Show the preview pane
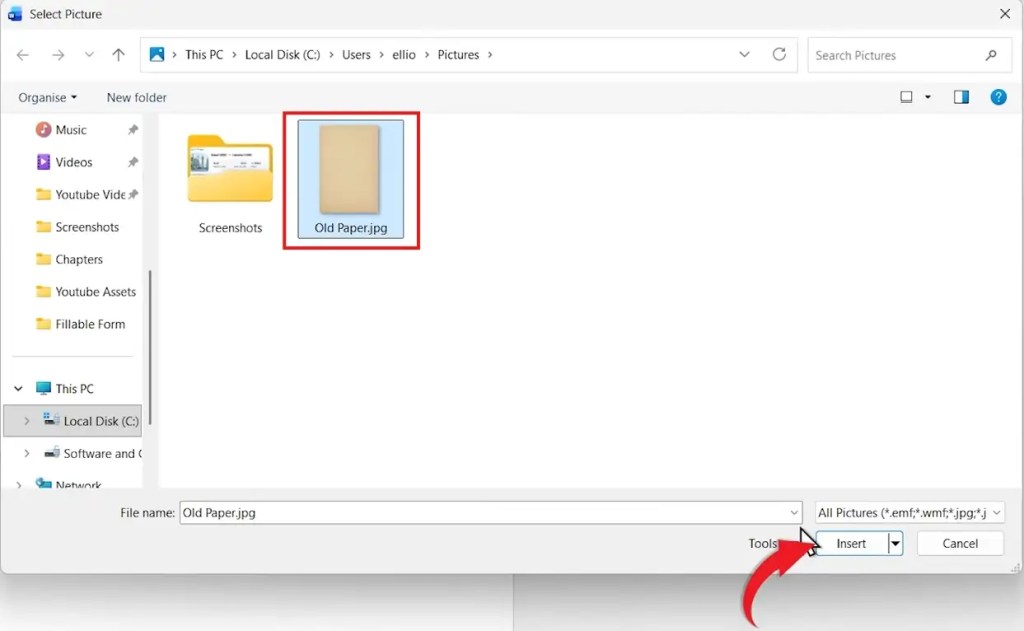 961,96
